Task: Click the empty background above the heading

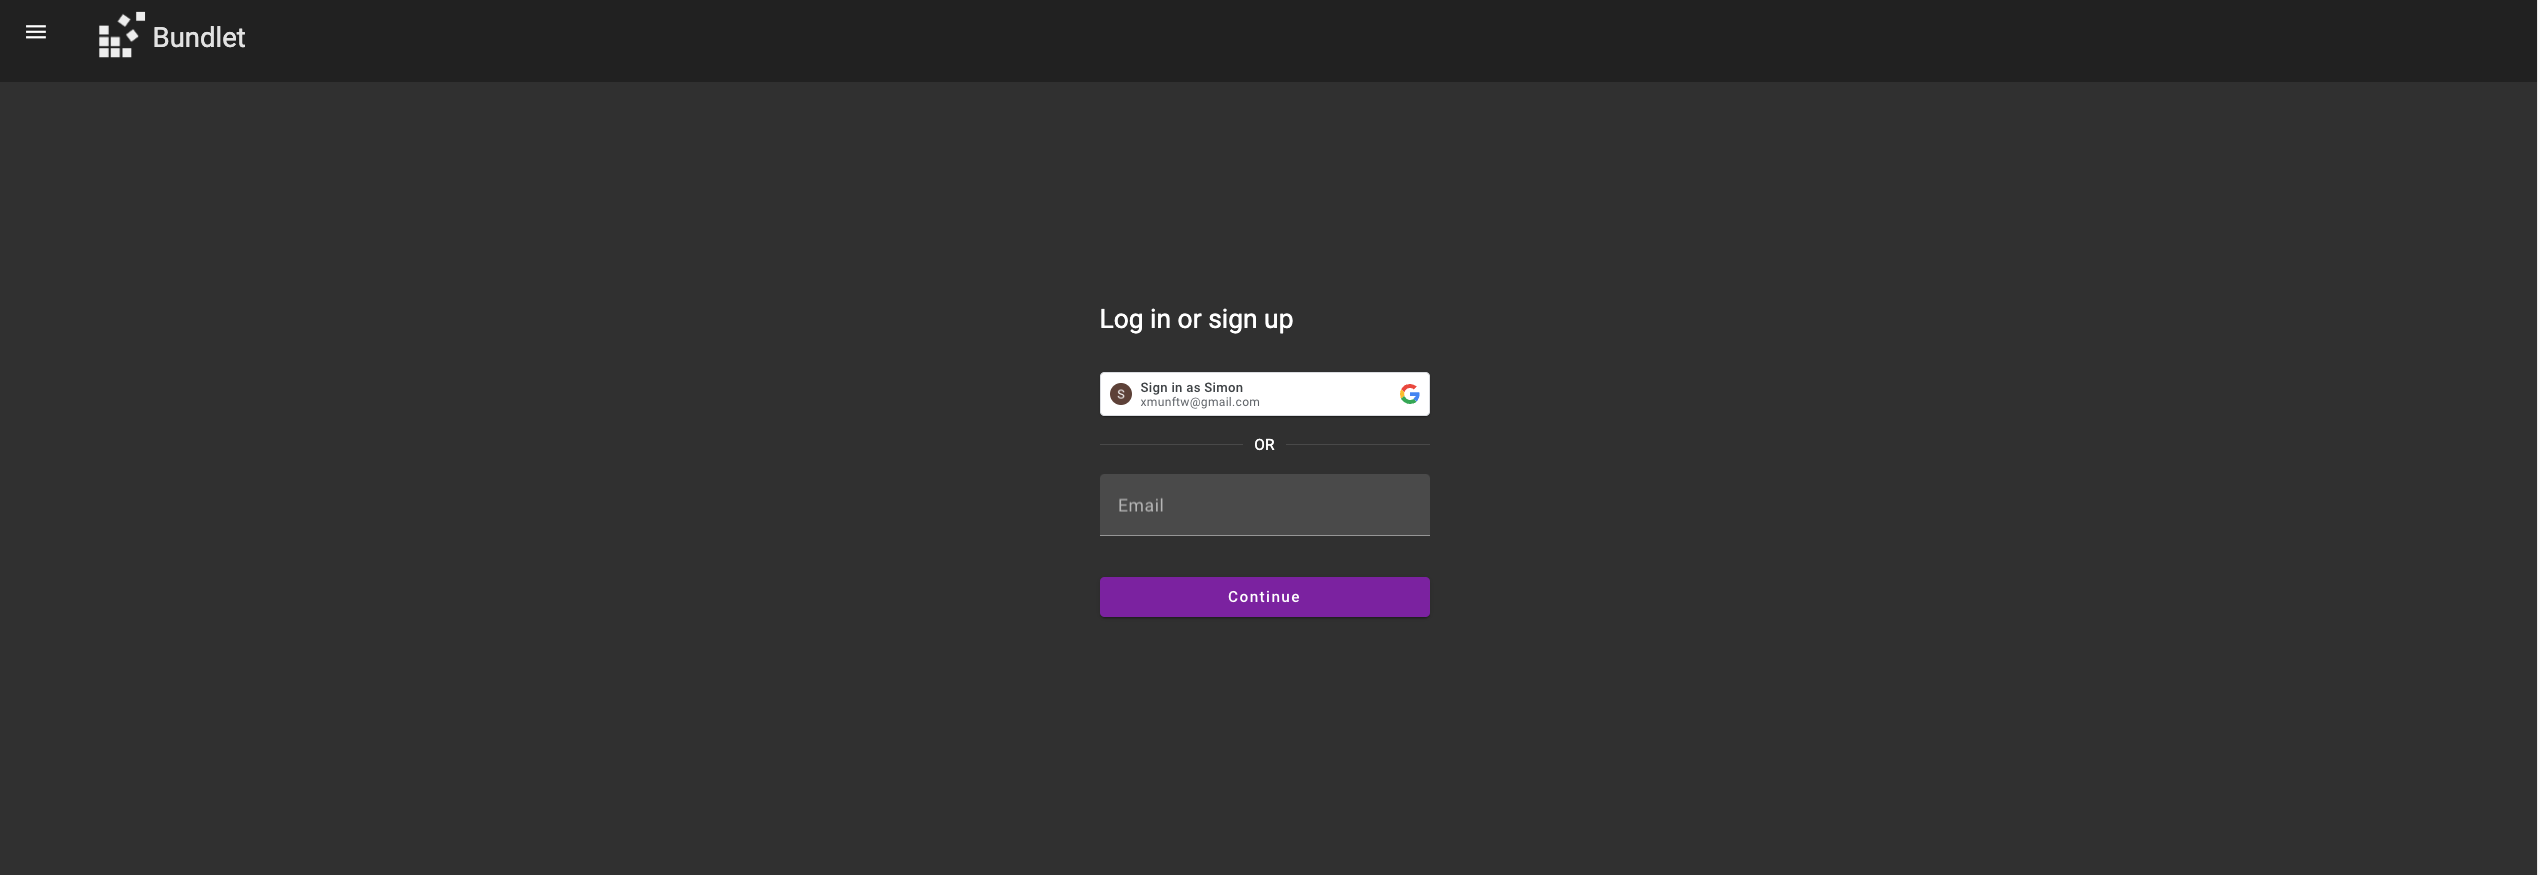Action: click(x=1264, y=190)
